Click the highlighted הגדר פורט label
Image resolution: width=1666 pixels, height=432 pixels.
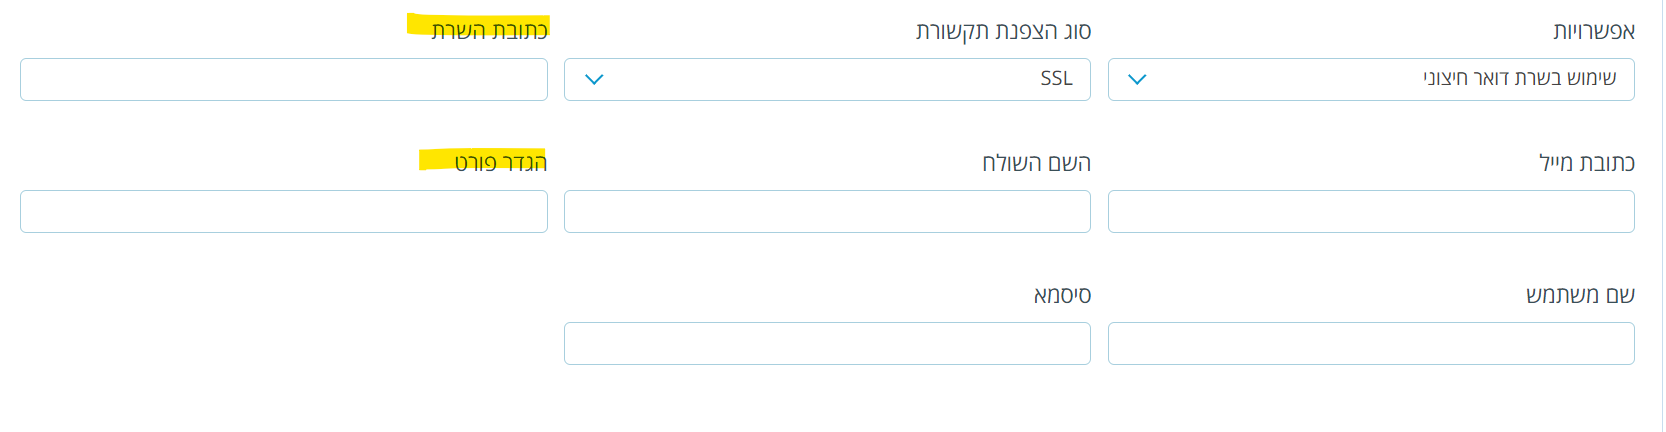click(x=500, y=163)
